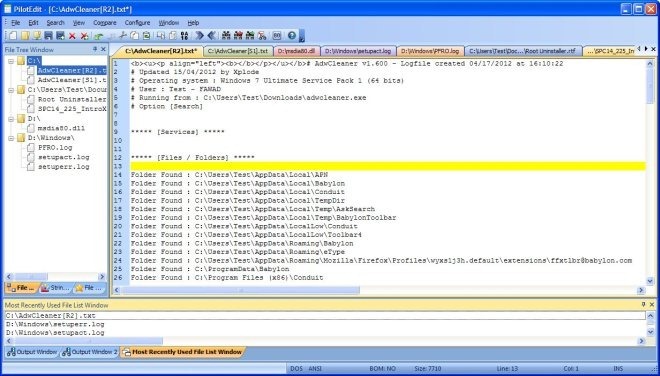Select msdia80.dll in file tree

coord(61,128)
